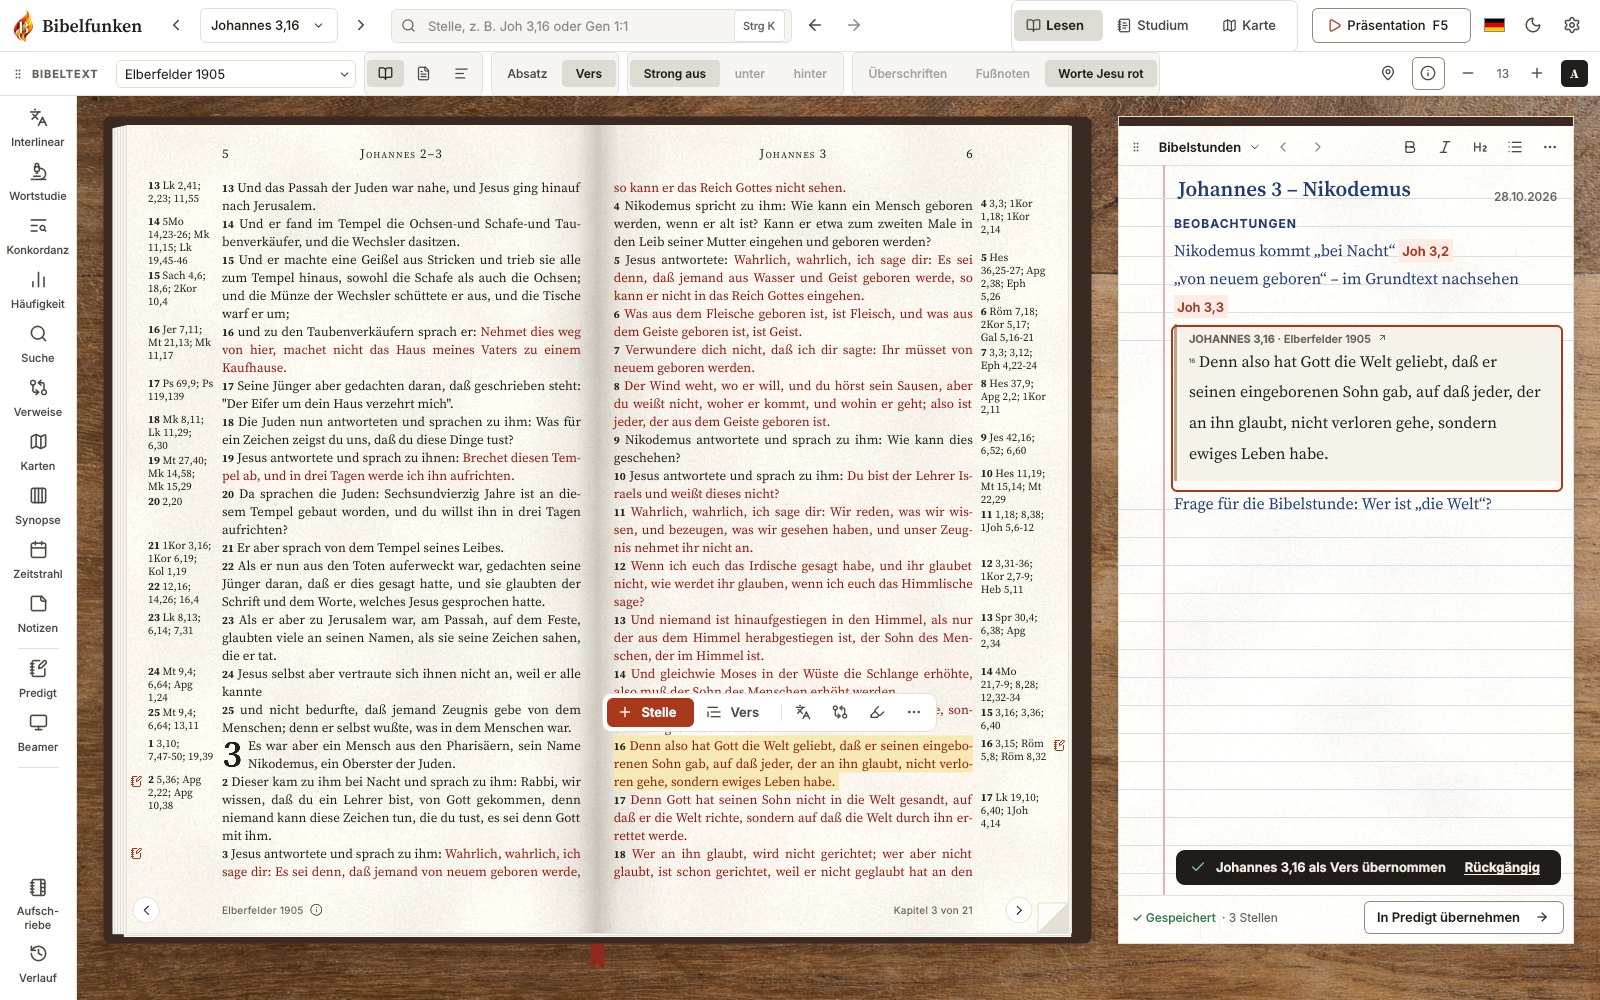Screen dimensions: 1600x1000
Task: Switch to the Studium tab
Action: [1153, 25]
